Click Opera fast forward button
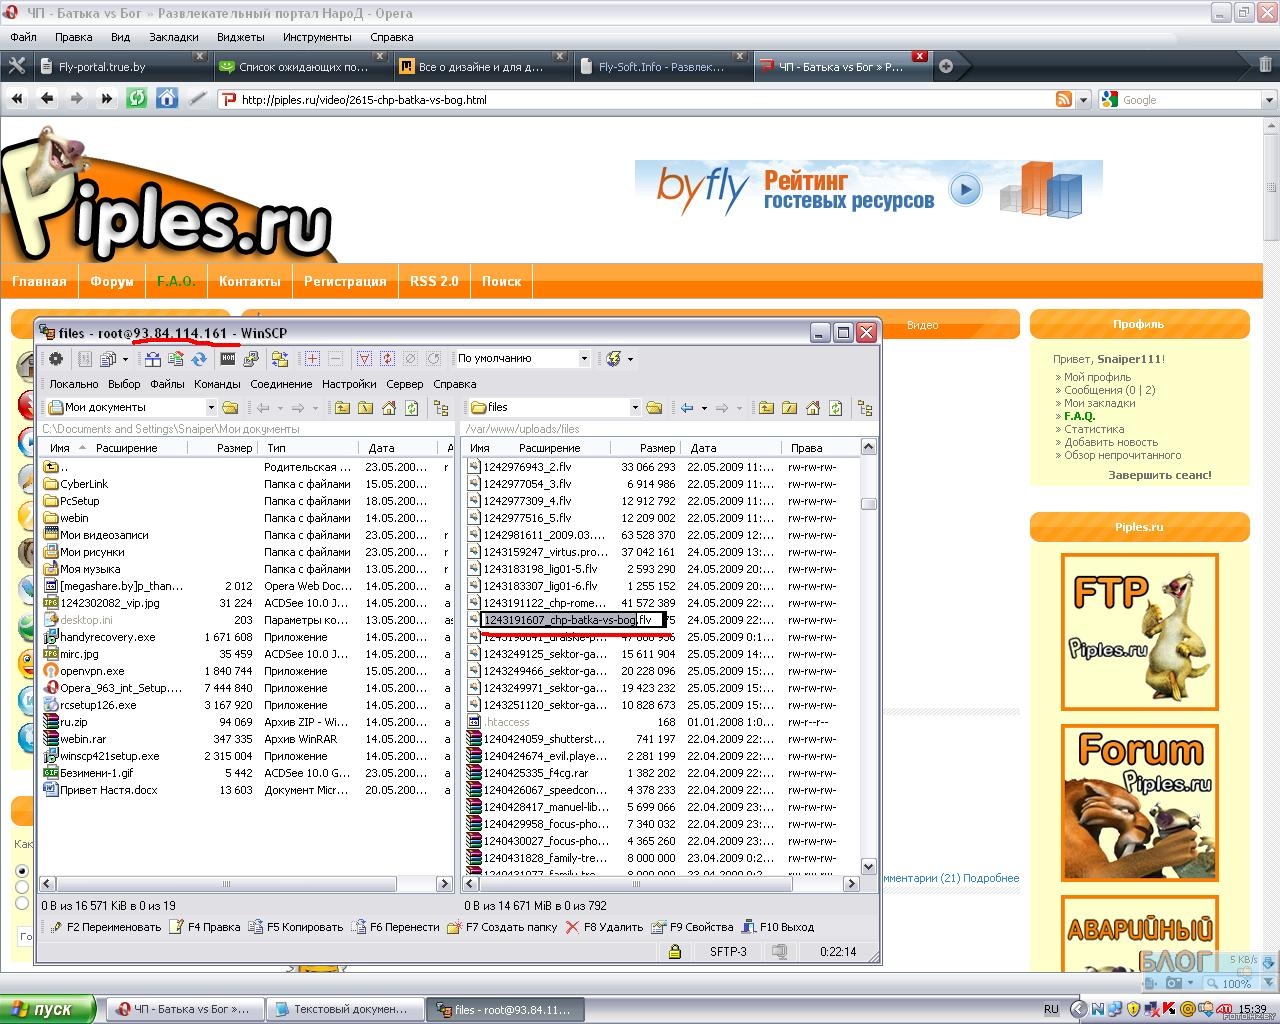Image resolution: width=1280 pixels, height=1024 pixels. click(x=107, y=99)
